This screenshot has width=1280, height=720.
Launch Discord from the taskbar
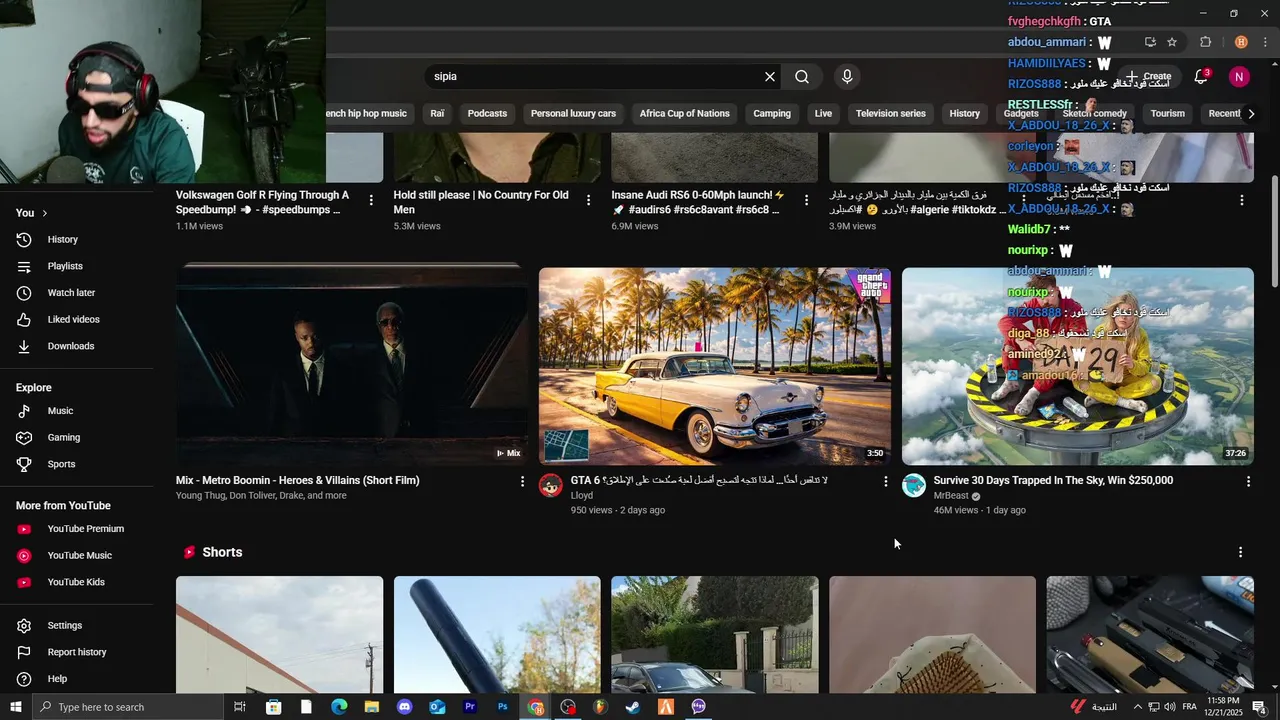404,707
